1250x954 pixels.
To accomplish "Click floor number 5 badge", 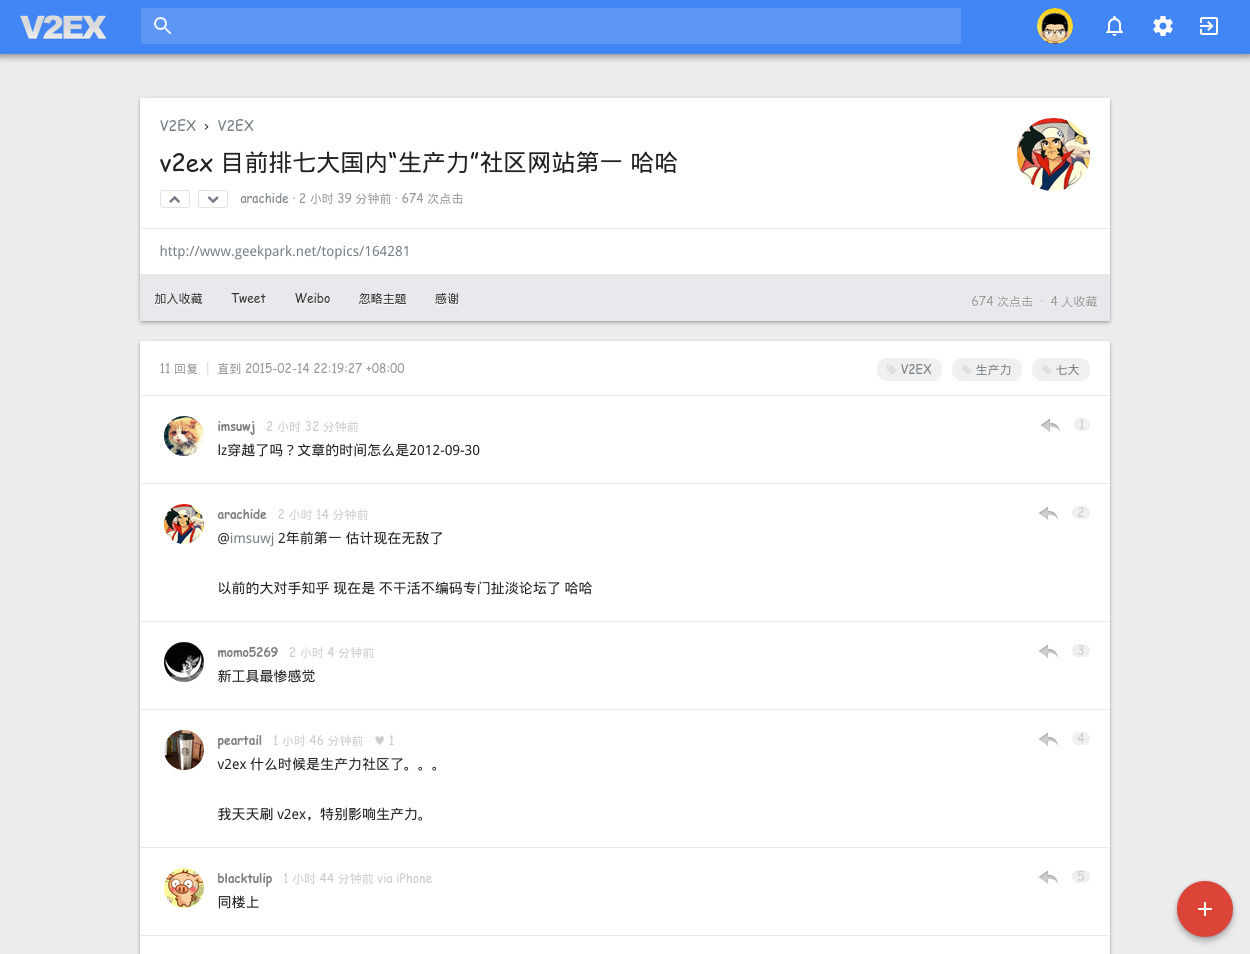I will [x=1080, y=877].
